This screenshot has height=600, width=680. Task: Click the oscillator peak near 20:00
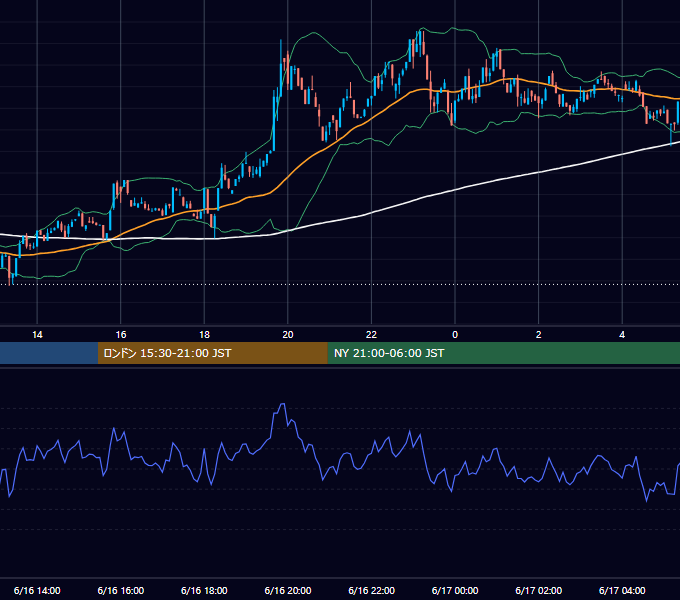pyautogui.click(x=282, y=404)
